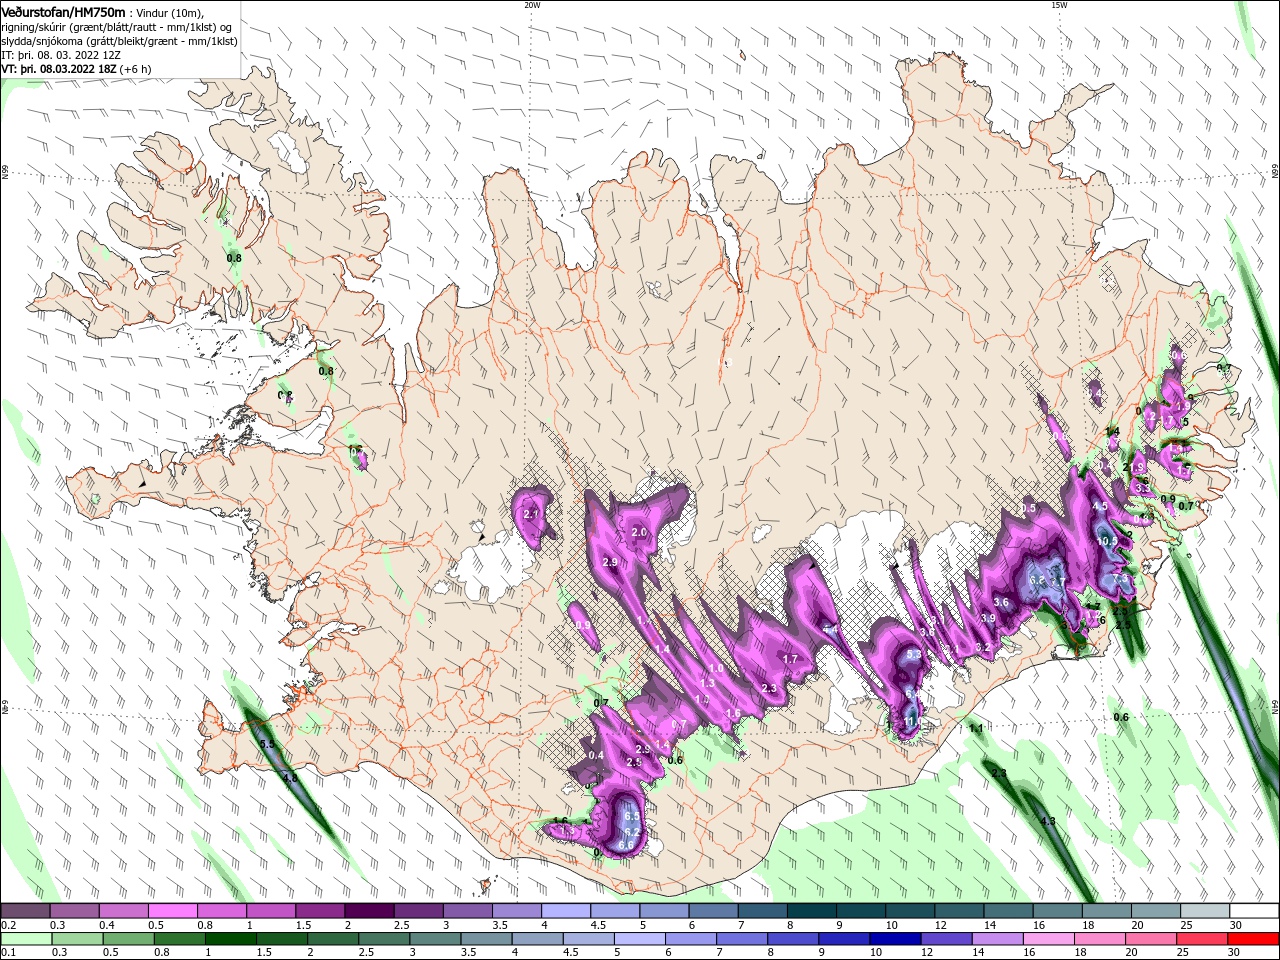Image resolution: width=1280 pixels, height=960 pixels.
Task: Click the upper legend swatch between 0.5 and 0.8
Action: 172,910
